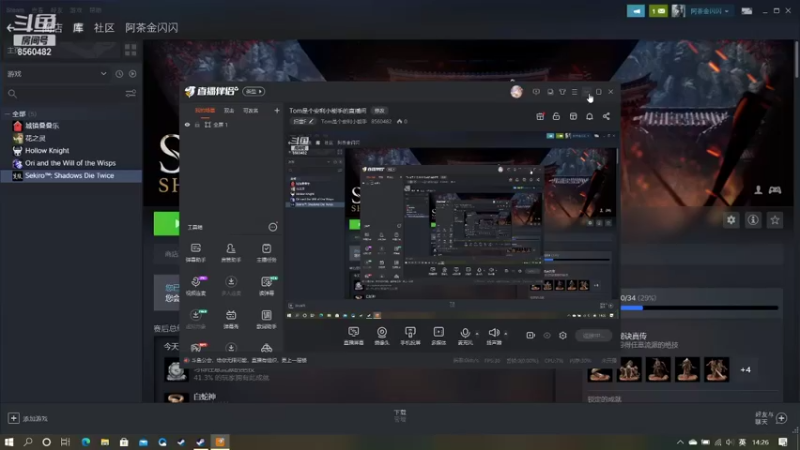800x450 pixels.
Task: Open microphone options arrow beside 麦克风
Action: point(477,334)
